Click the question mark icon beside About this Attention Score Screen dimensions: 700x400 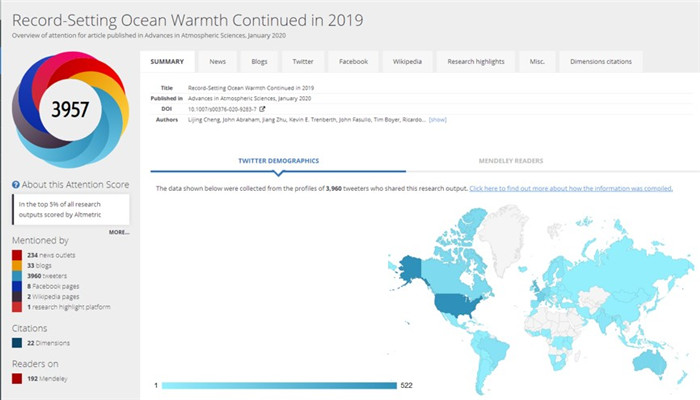pos(16,184)
